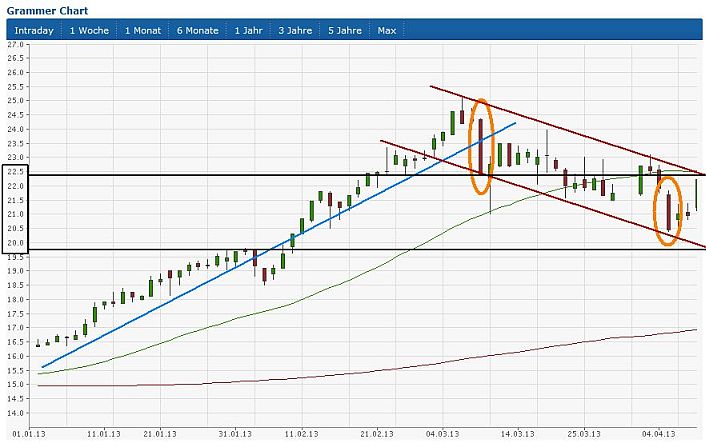This screenshot has height=447, width=706.
Task: Select the Max time range tab
Action: click(387, 30)
